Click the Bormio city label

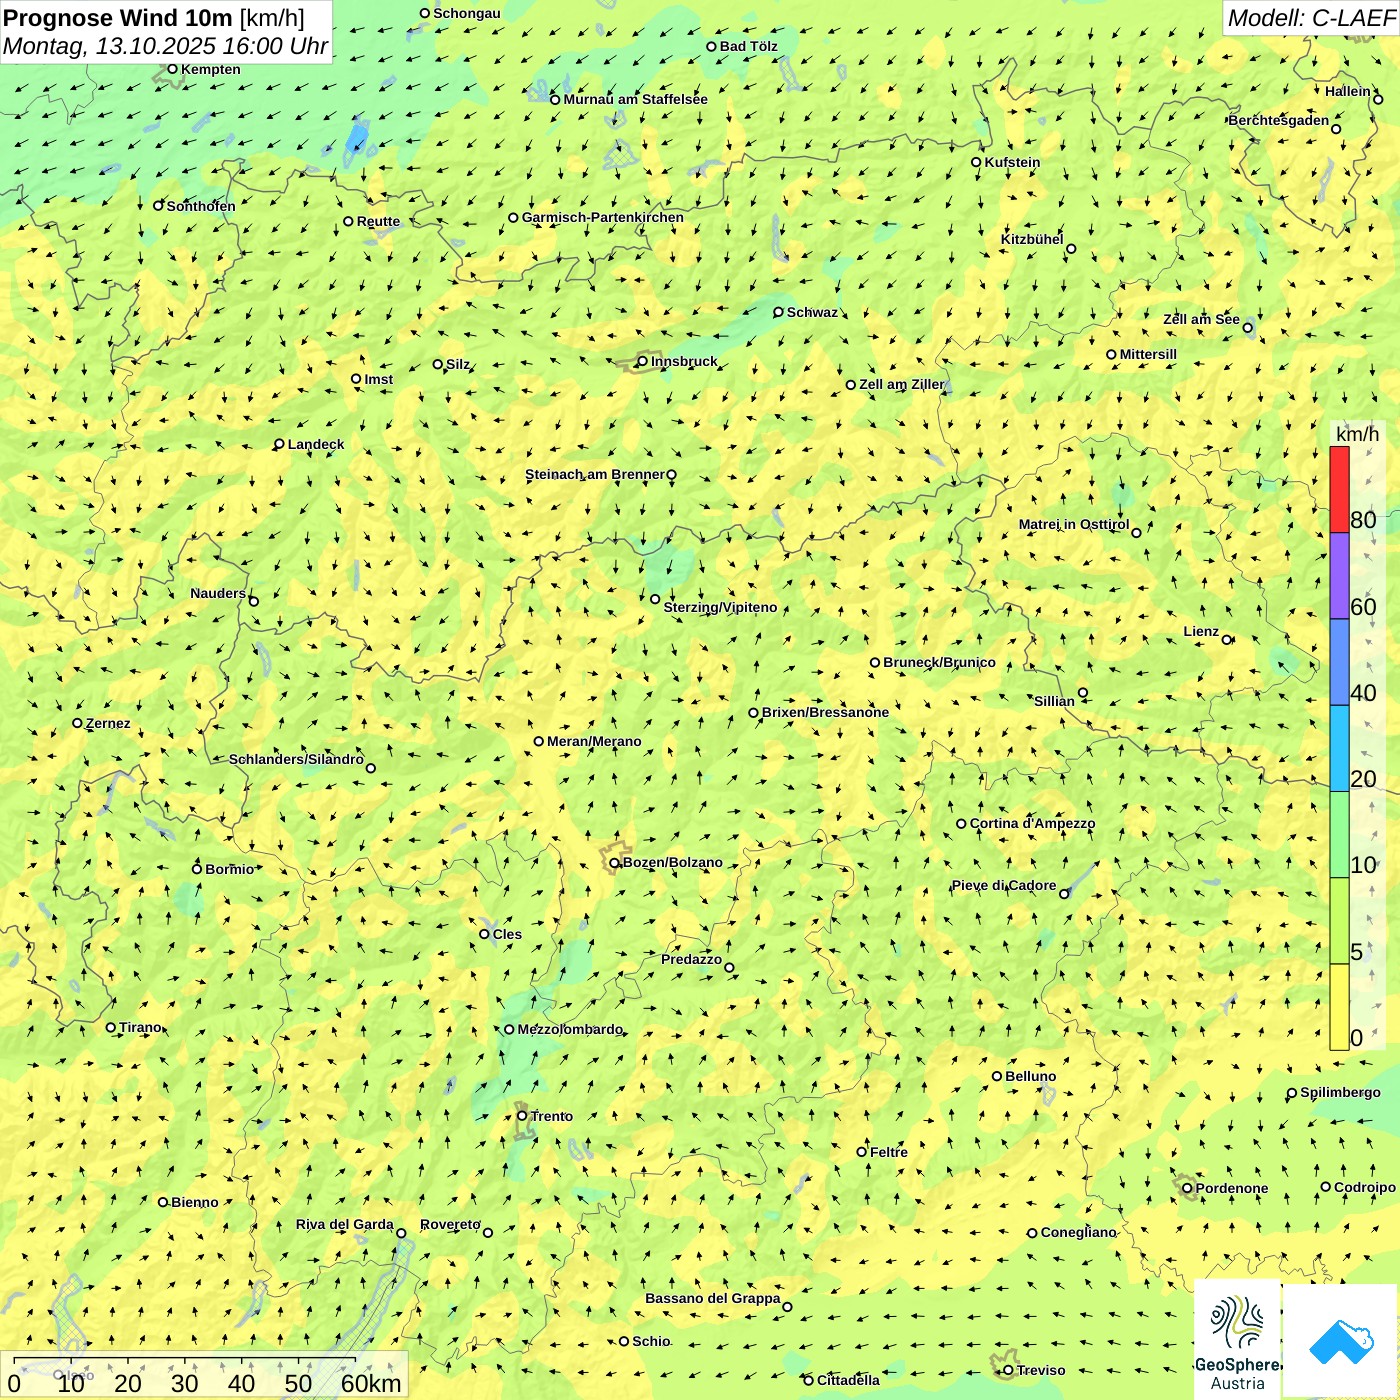tap(229, 869)
